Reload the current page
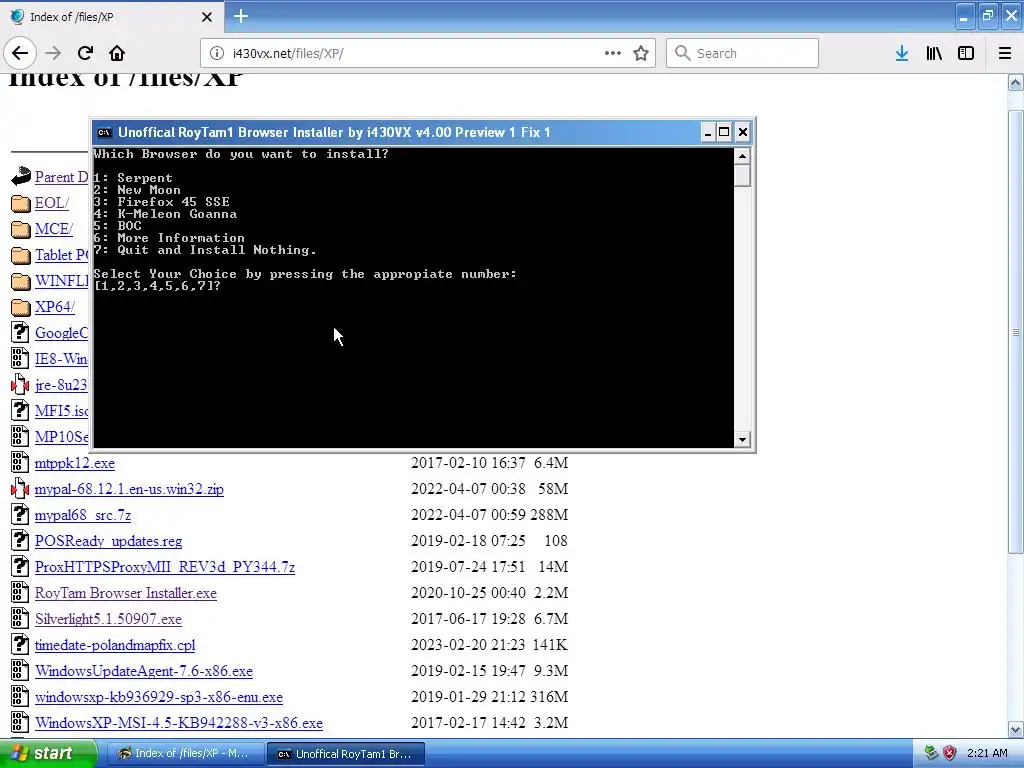 click(85, 53)
